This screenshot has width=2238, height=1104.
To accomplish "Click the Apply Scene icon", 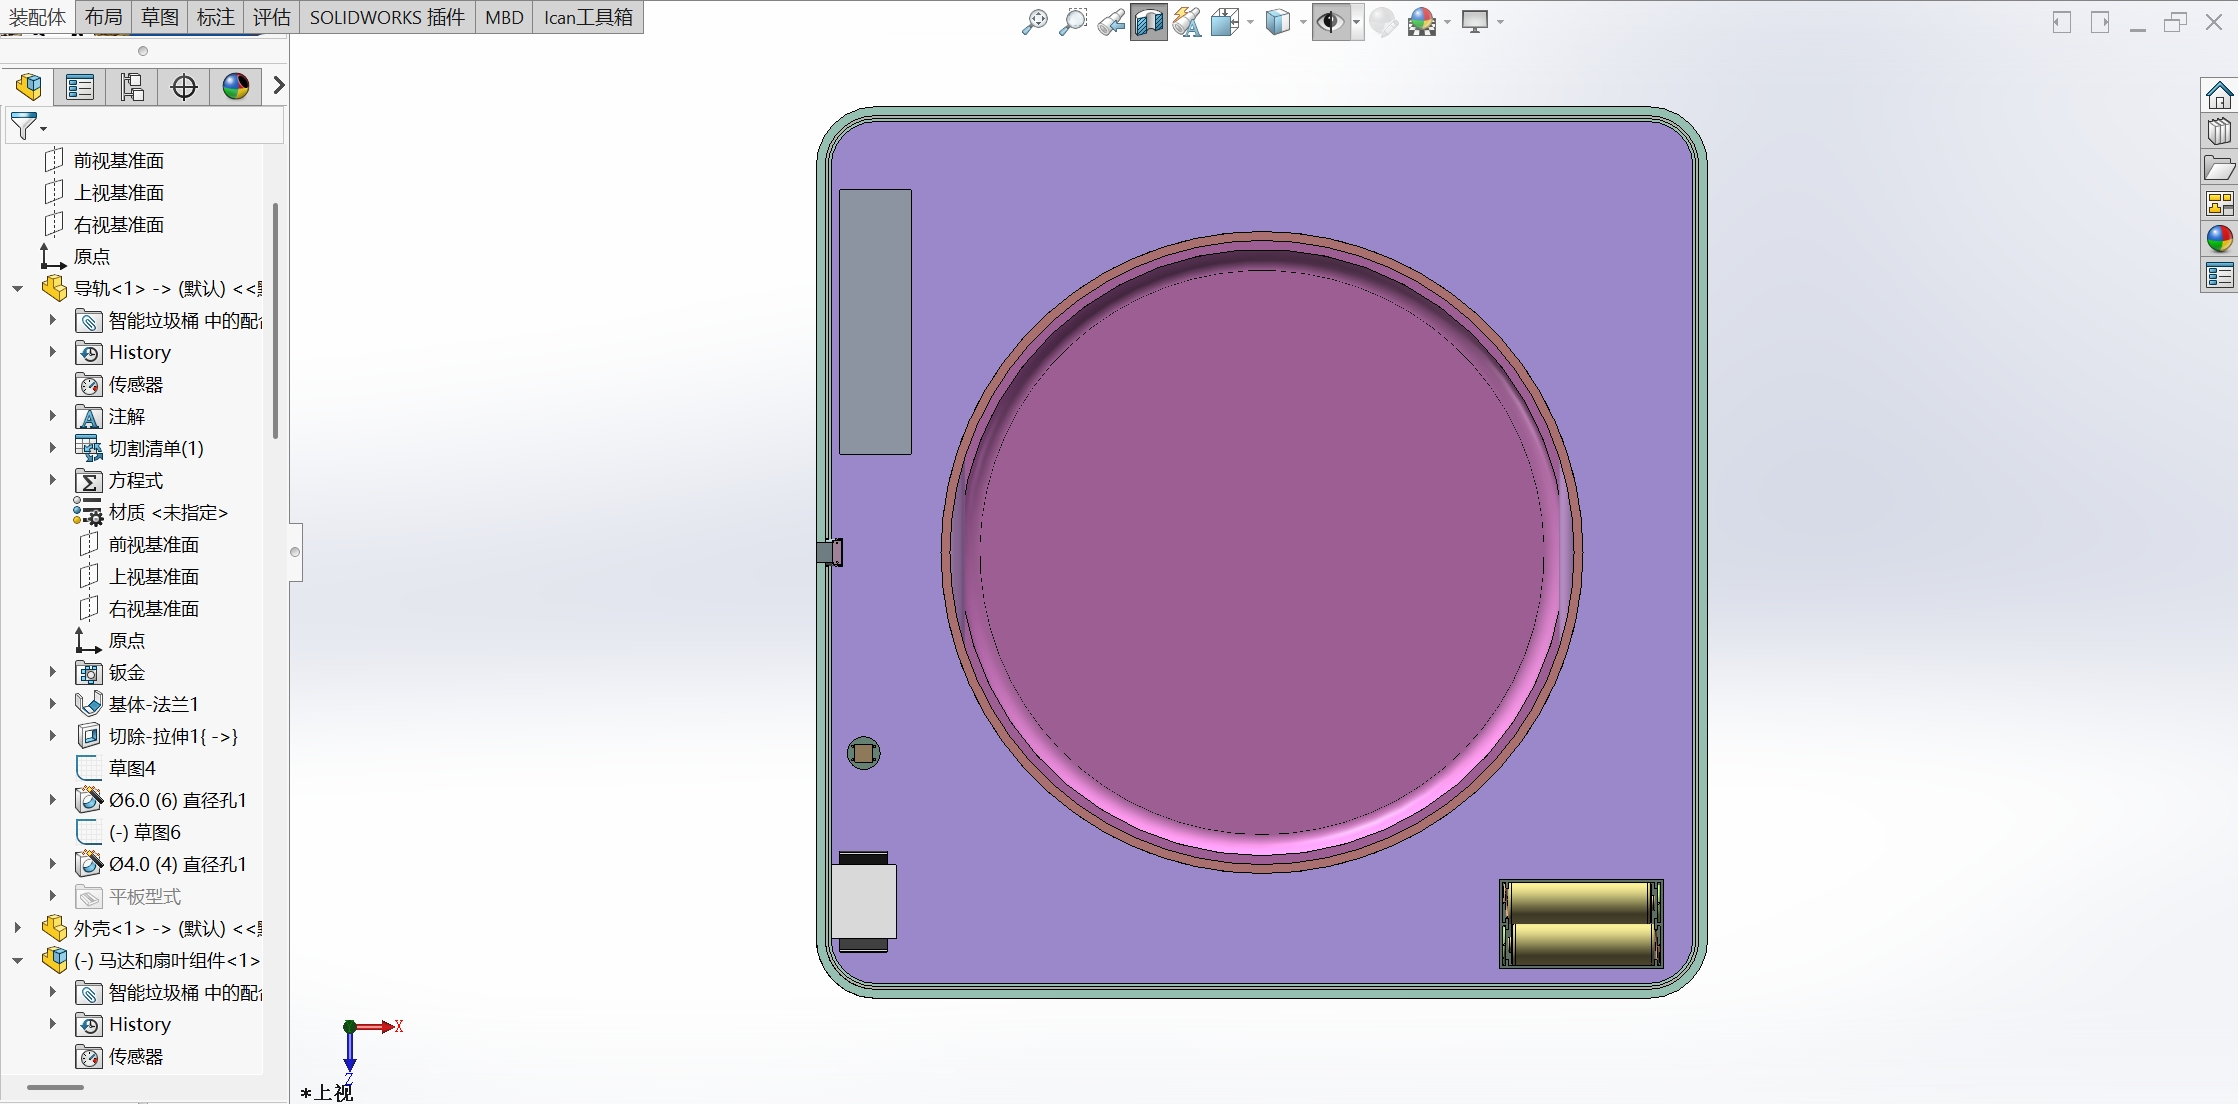I will click(1421, 22).
